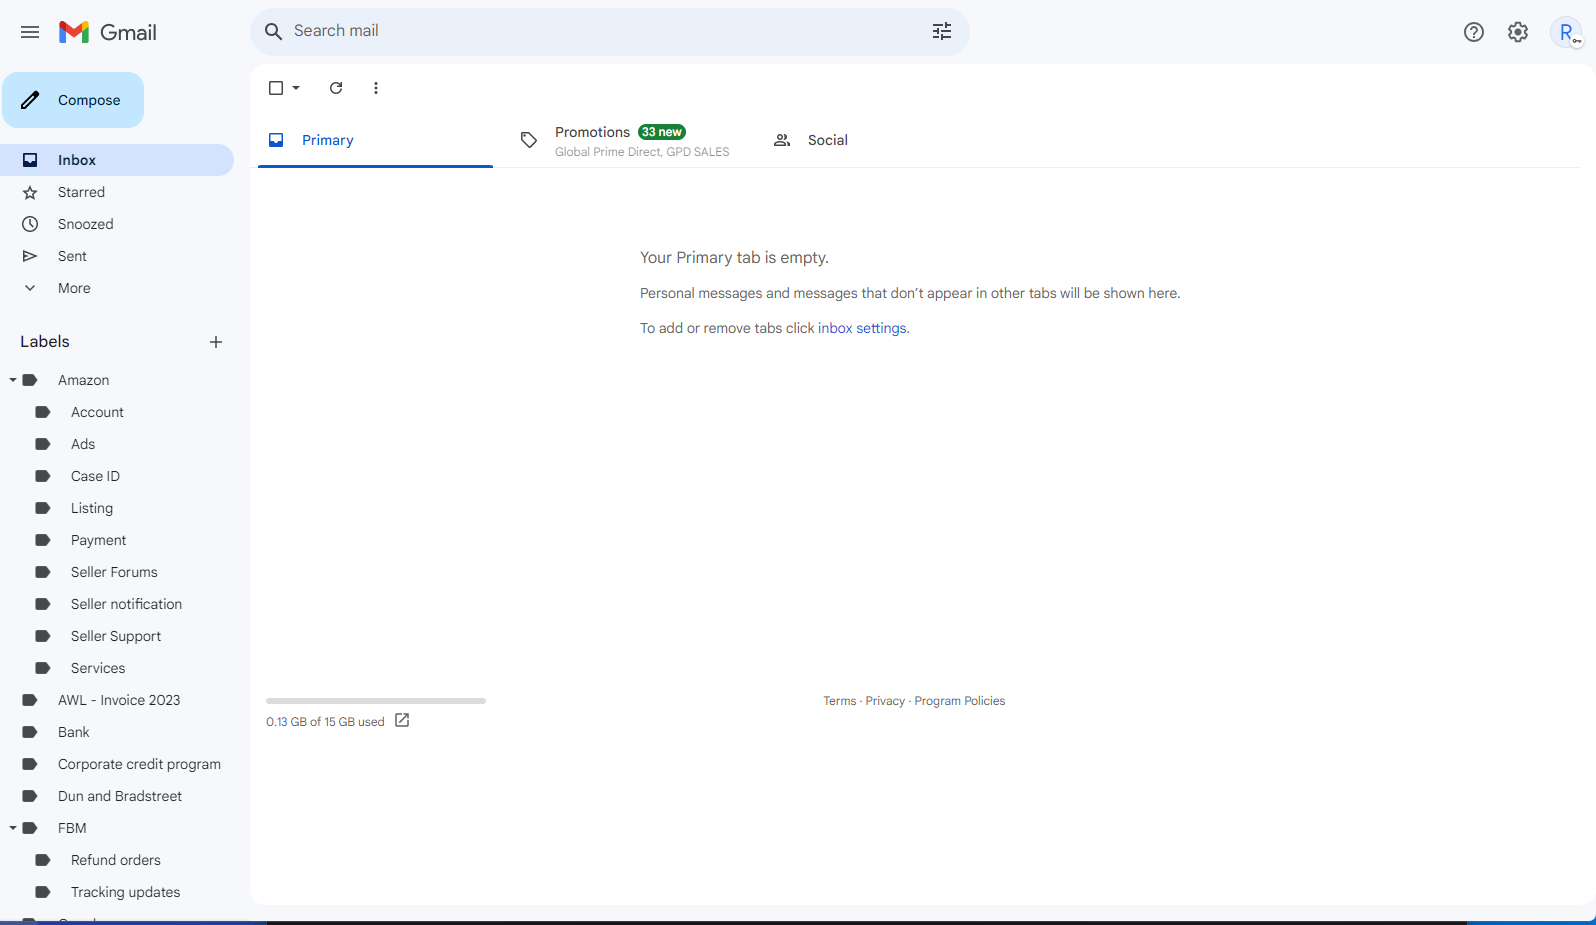The height and width of the screenshot is (925, 1596).
Task: Collapse the Amazon label tree arrow
Action: (13, 380)
